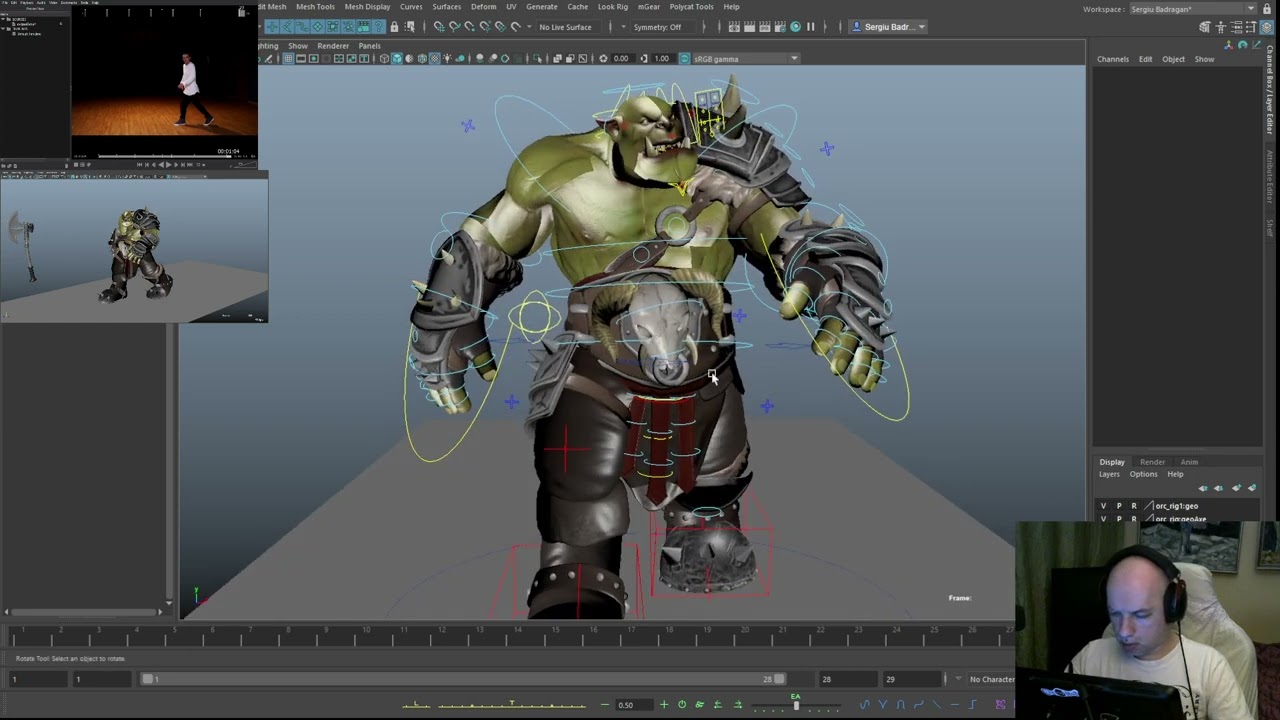Click the move layer up icon
1280x720 pixels.
point(1203,488)
